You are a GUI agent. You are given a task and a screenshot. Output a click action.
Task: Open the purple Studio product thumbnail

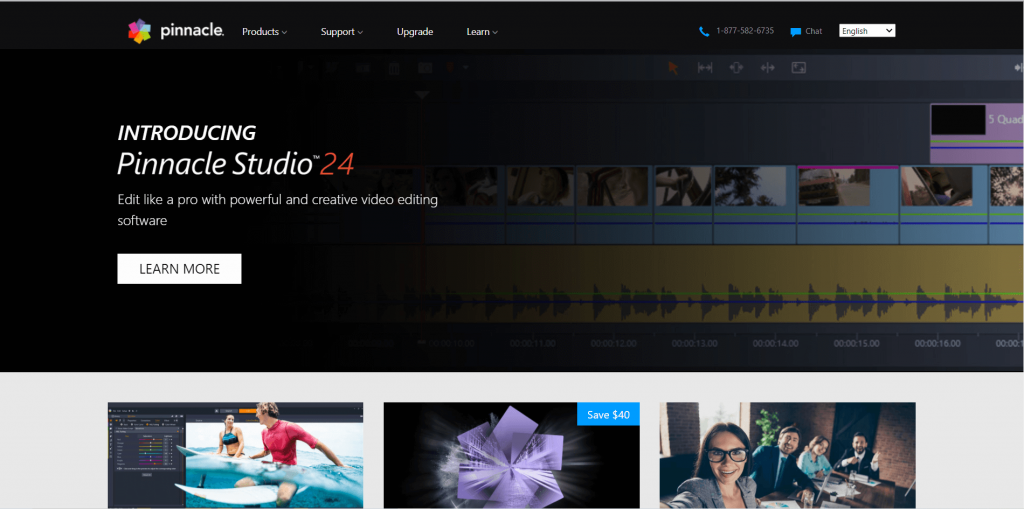pyautogui.click(x=511, y=455)
